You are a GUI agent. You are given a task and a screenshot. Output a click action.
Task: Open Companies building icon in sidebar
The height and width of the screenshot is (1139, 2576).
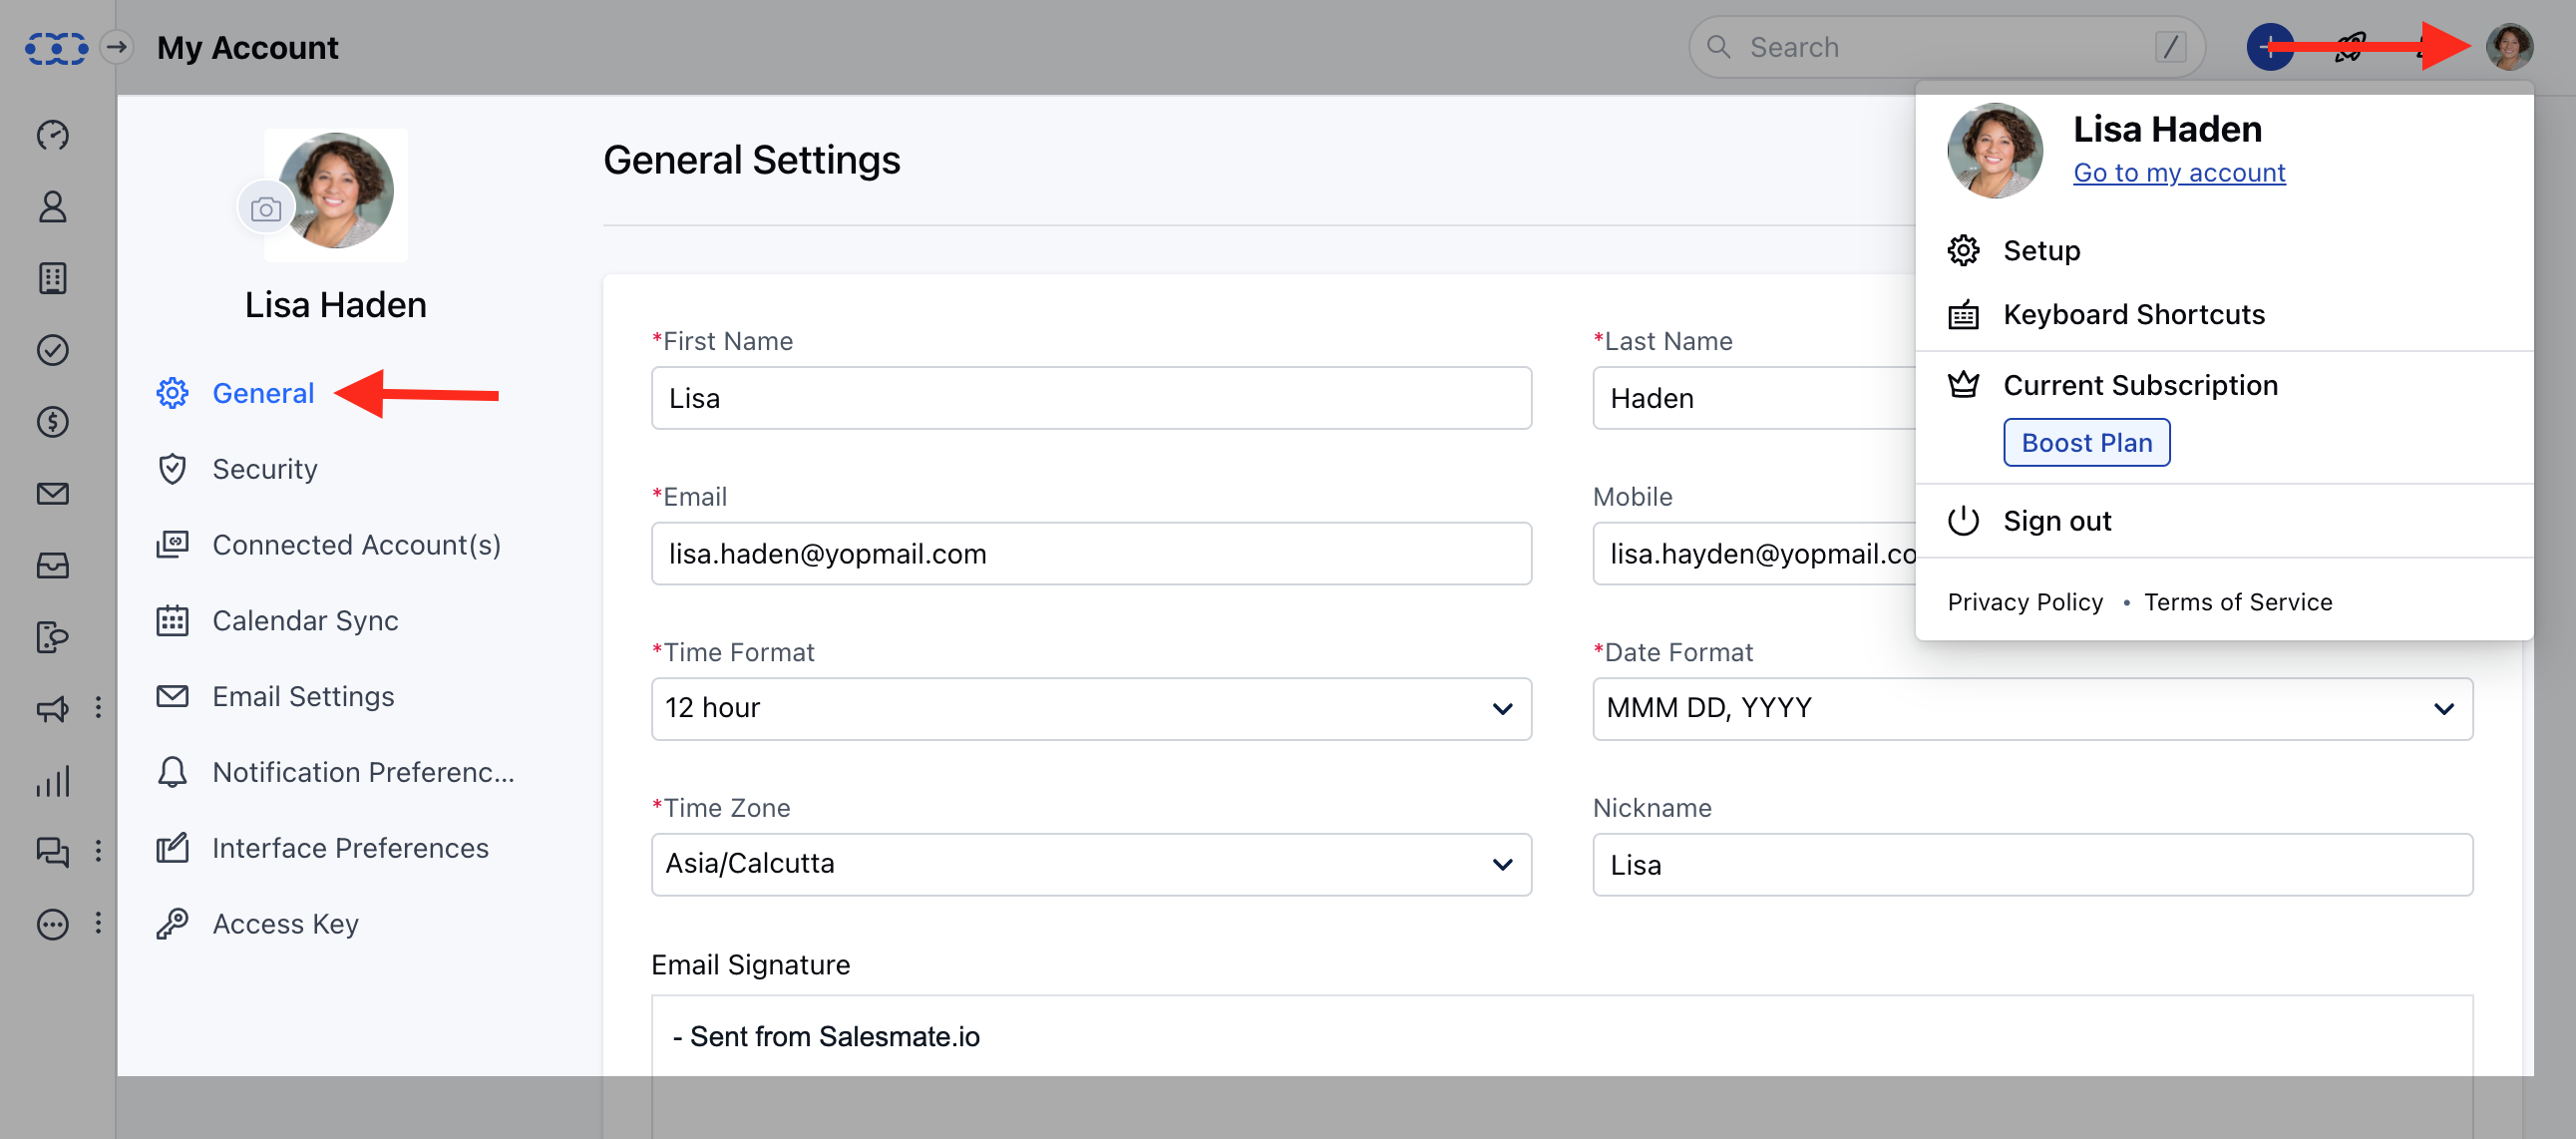click(x=52, y=278)
